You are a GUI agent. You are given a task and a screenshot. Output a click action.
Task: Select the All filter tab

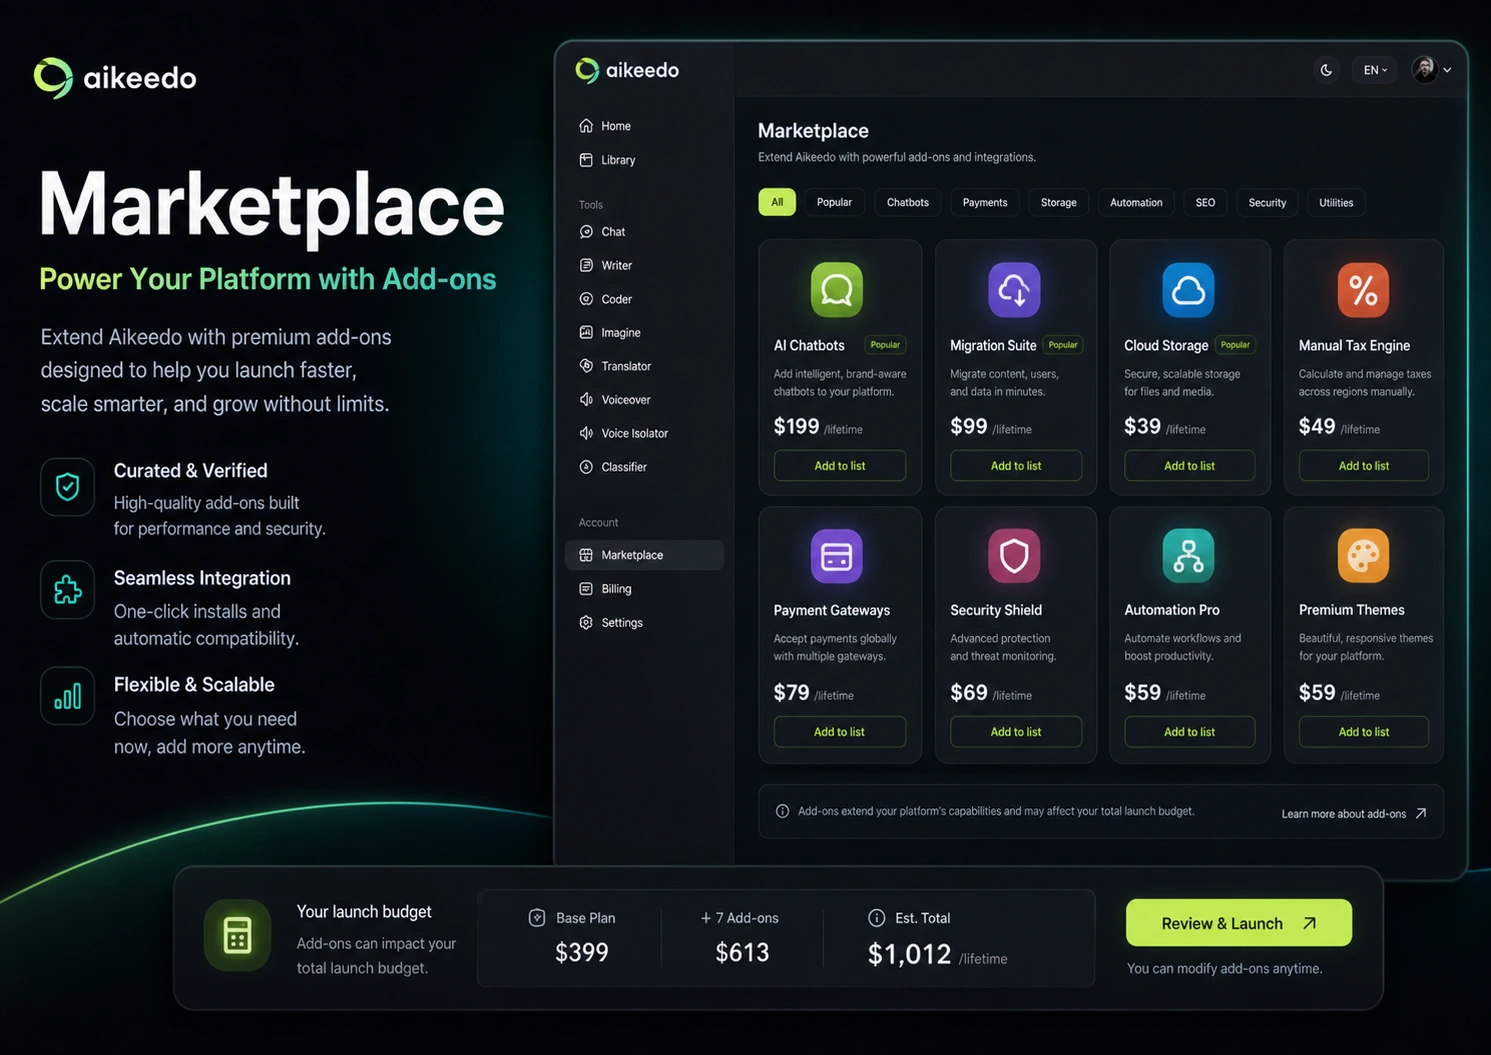point(777,202)
